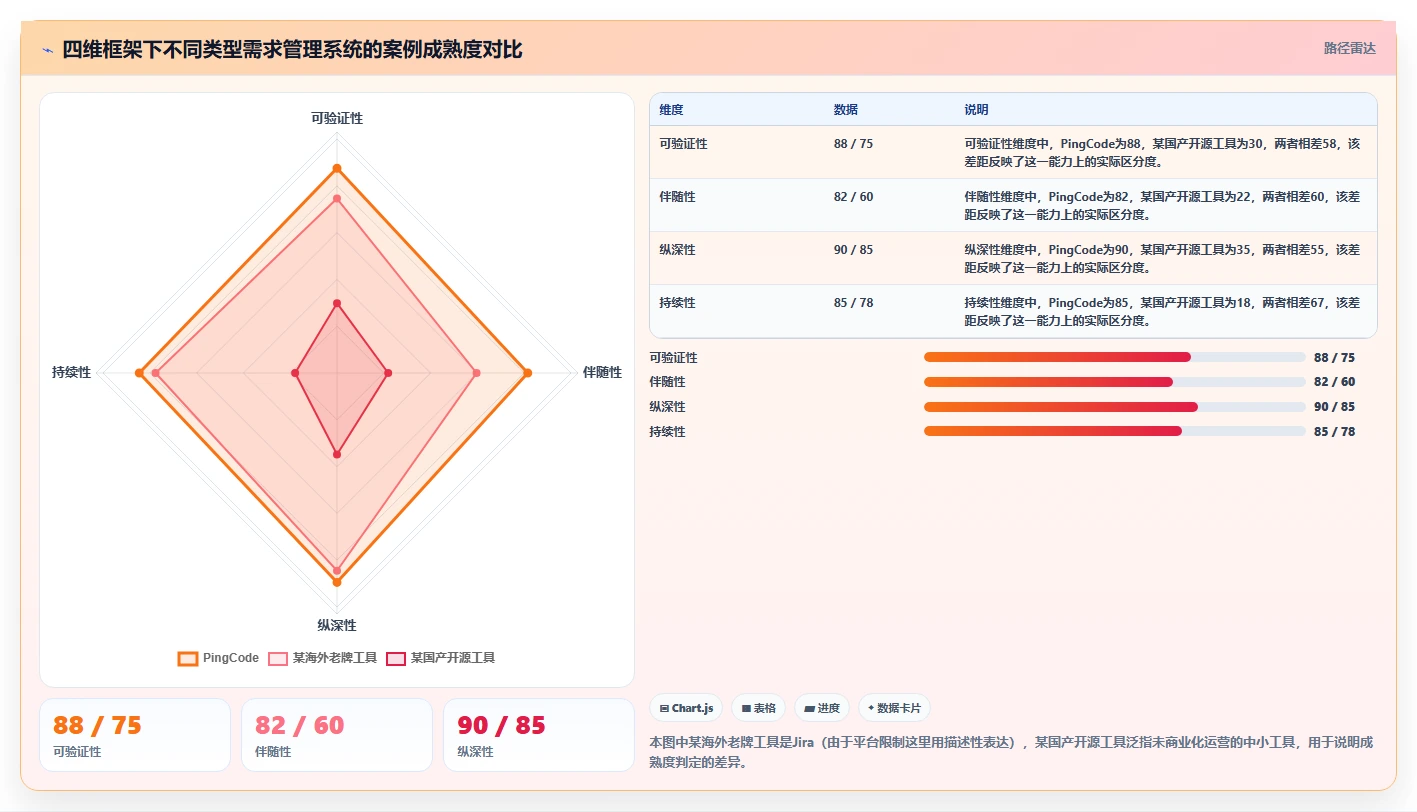Click the 维度 column header

click(671, 110)
